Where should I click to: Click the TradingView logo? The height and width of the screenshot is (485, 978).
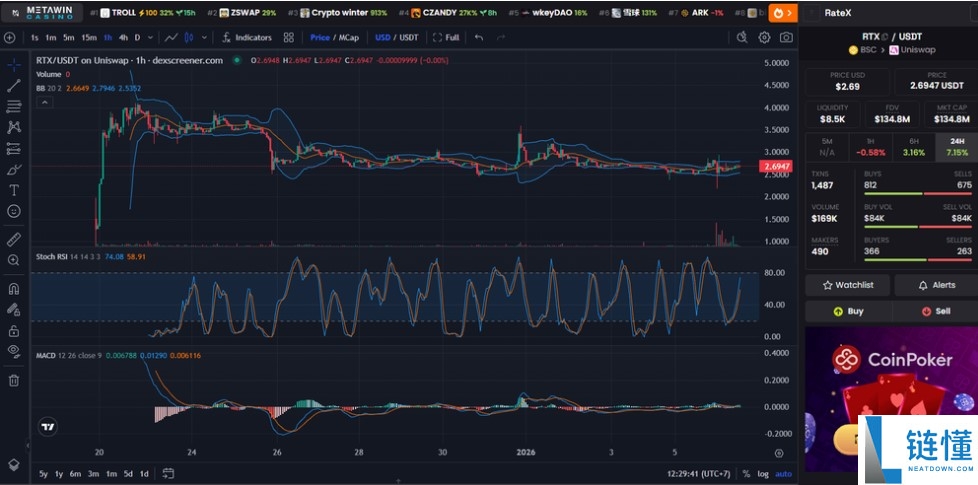click(47, 427)
